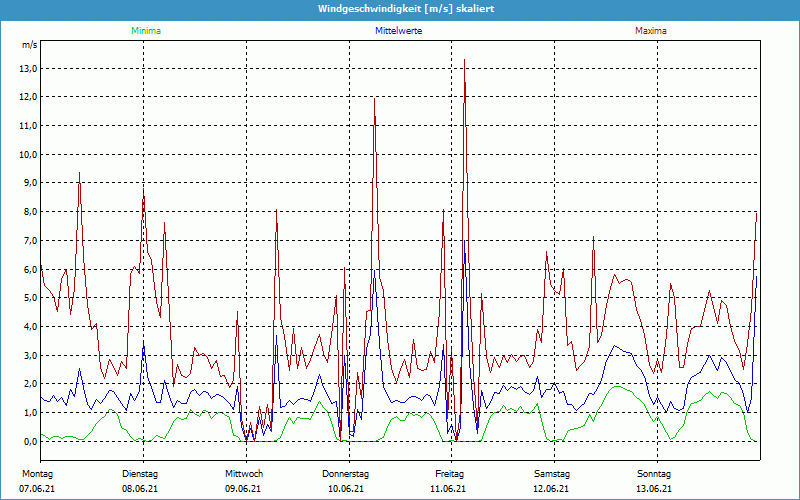
Task: Click the Sonntag day label
Action: [654, 474]
